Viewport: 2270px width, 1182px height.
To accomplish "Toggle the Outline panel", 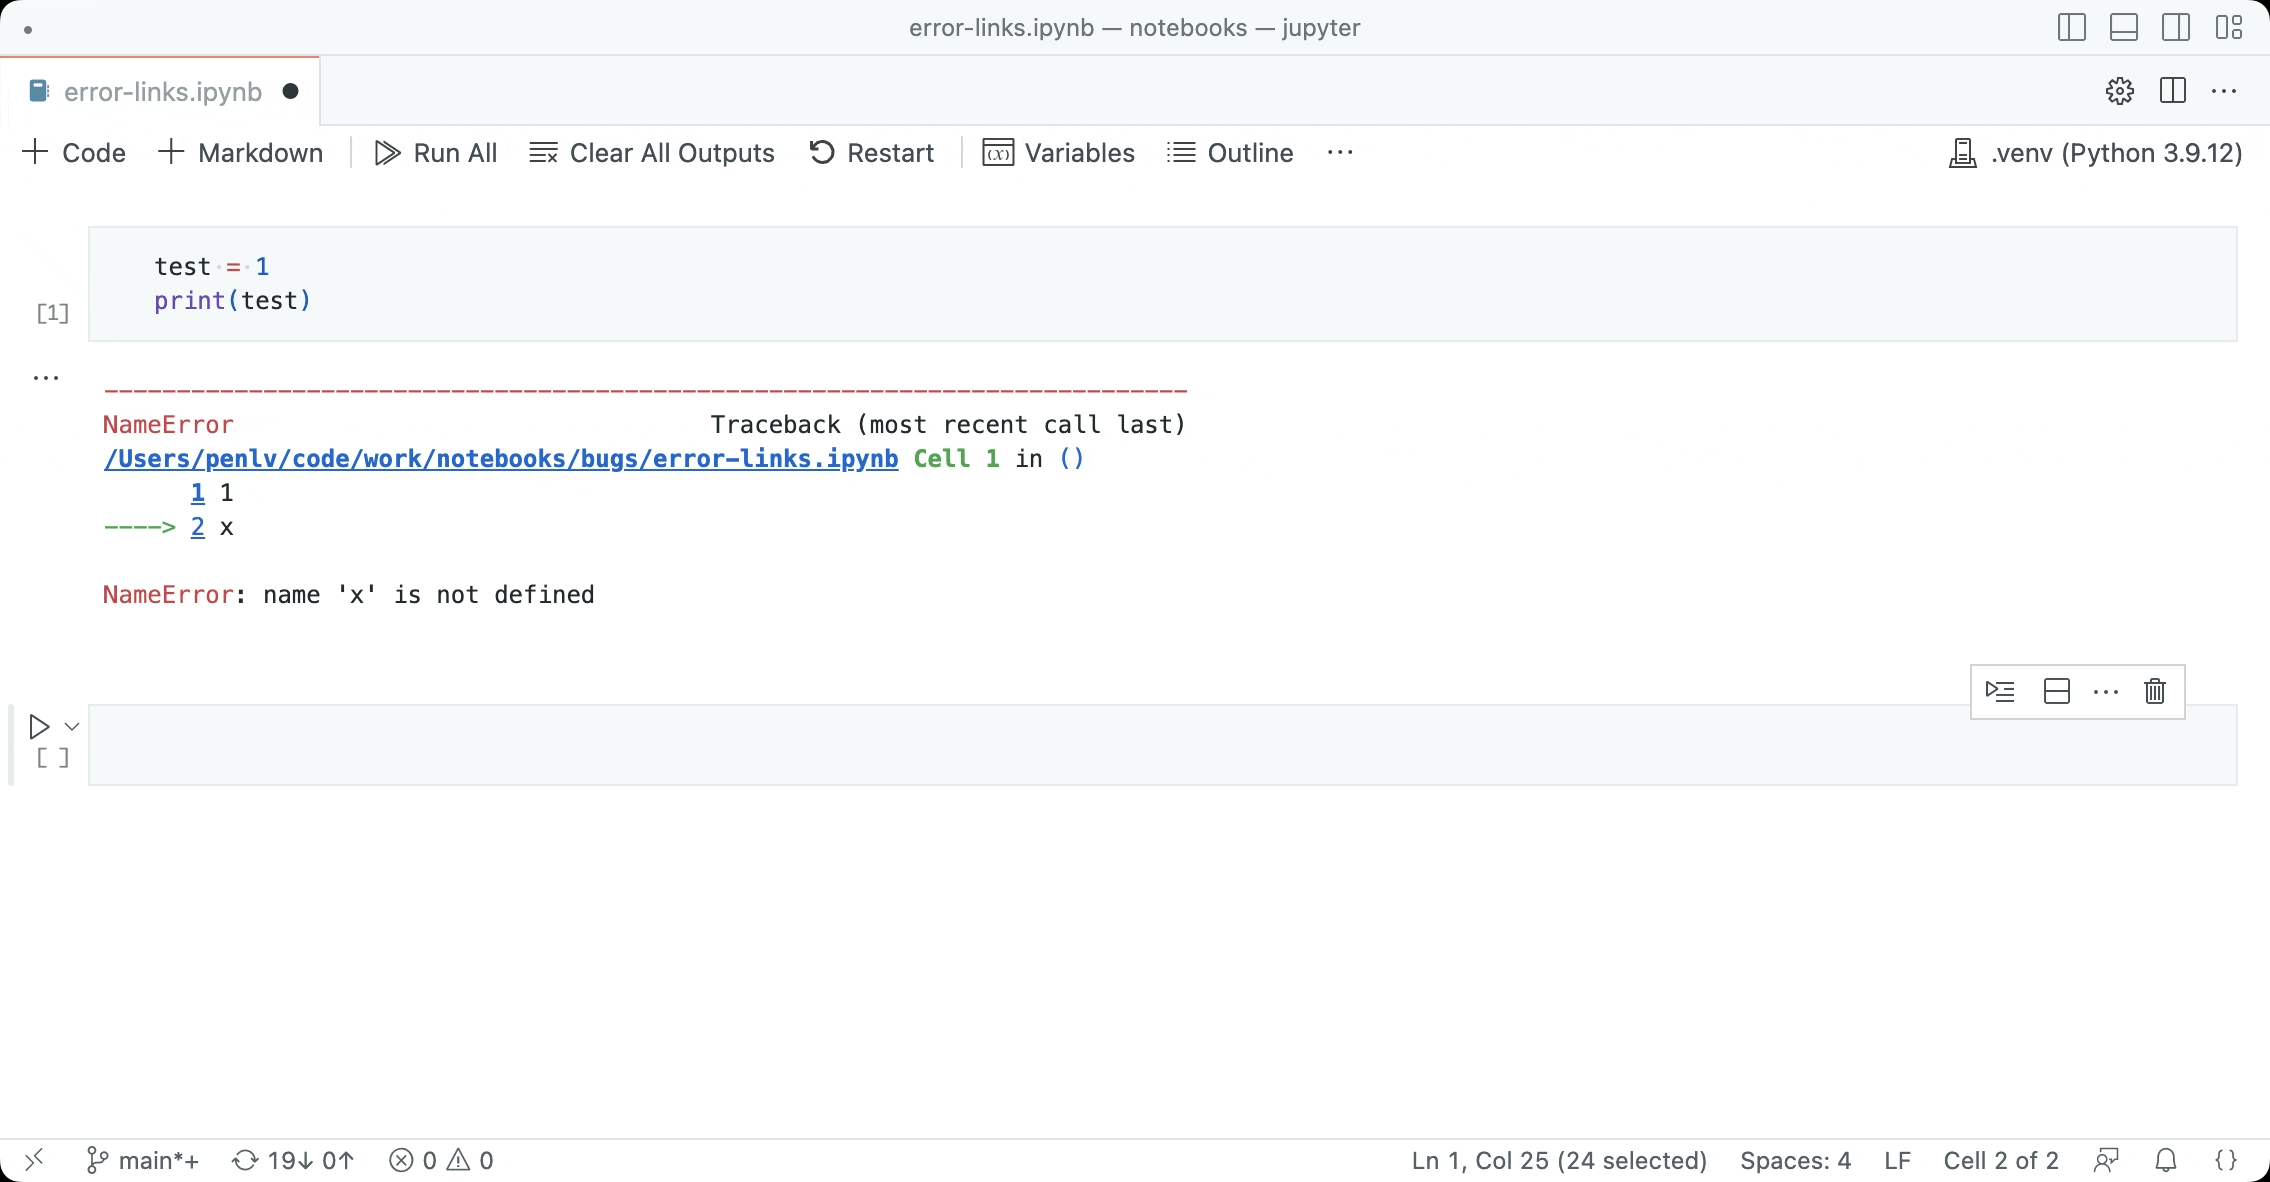I will [1252, 150].
